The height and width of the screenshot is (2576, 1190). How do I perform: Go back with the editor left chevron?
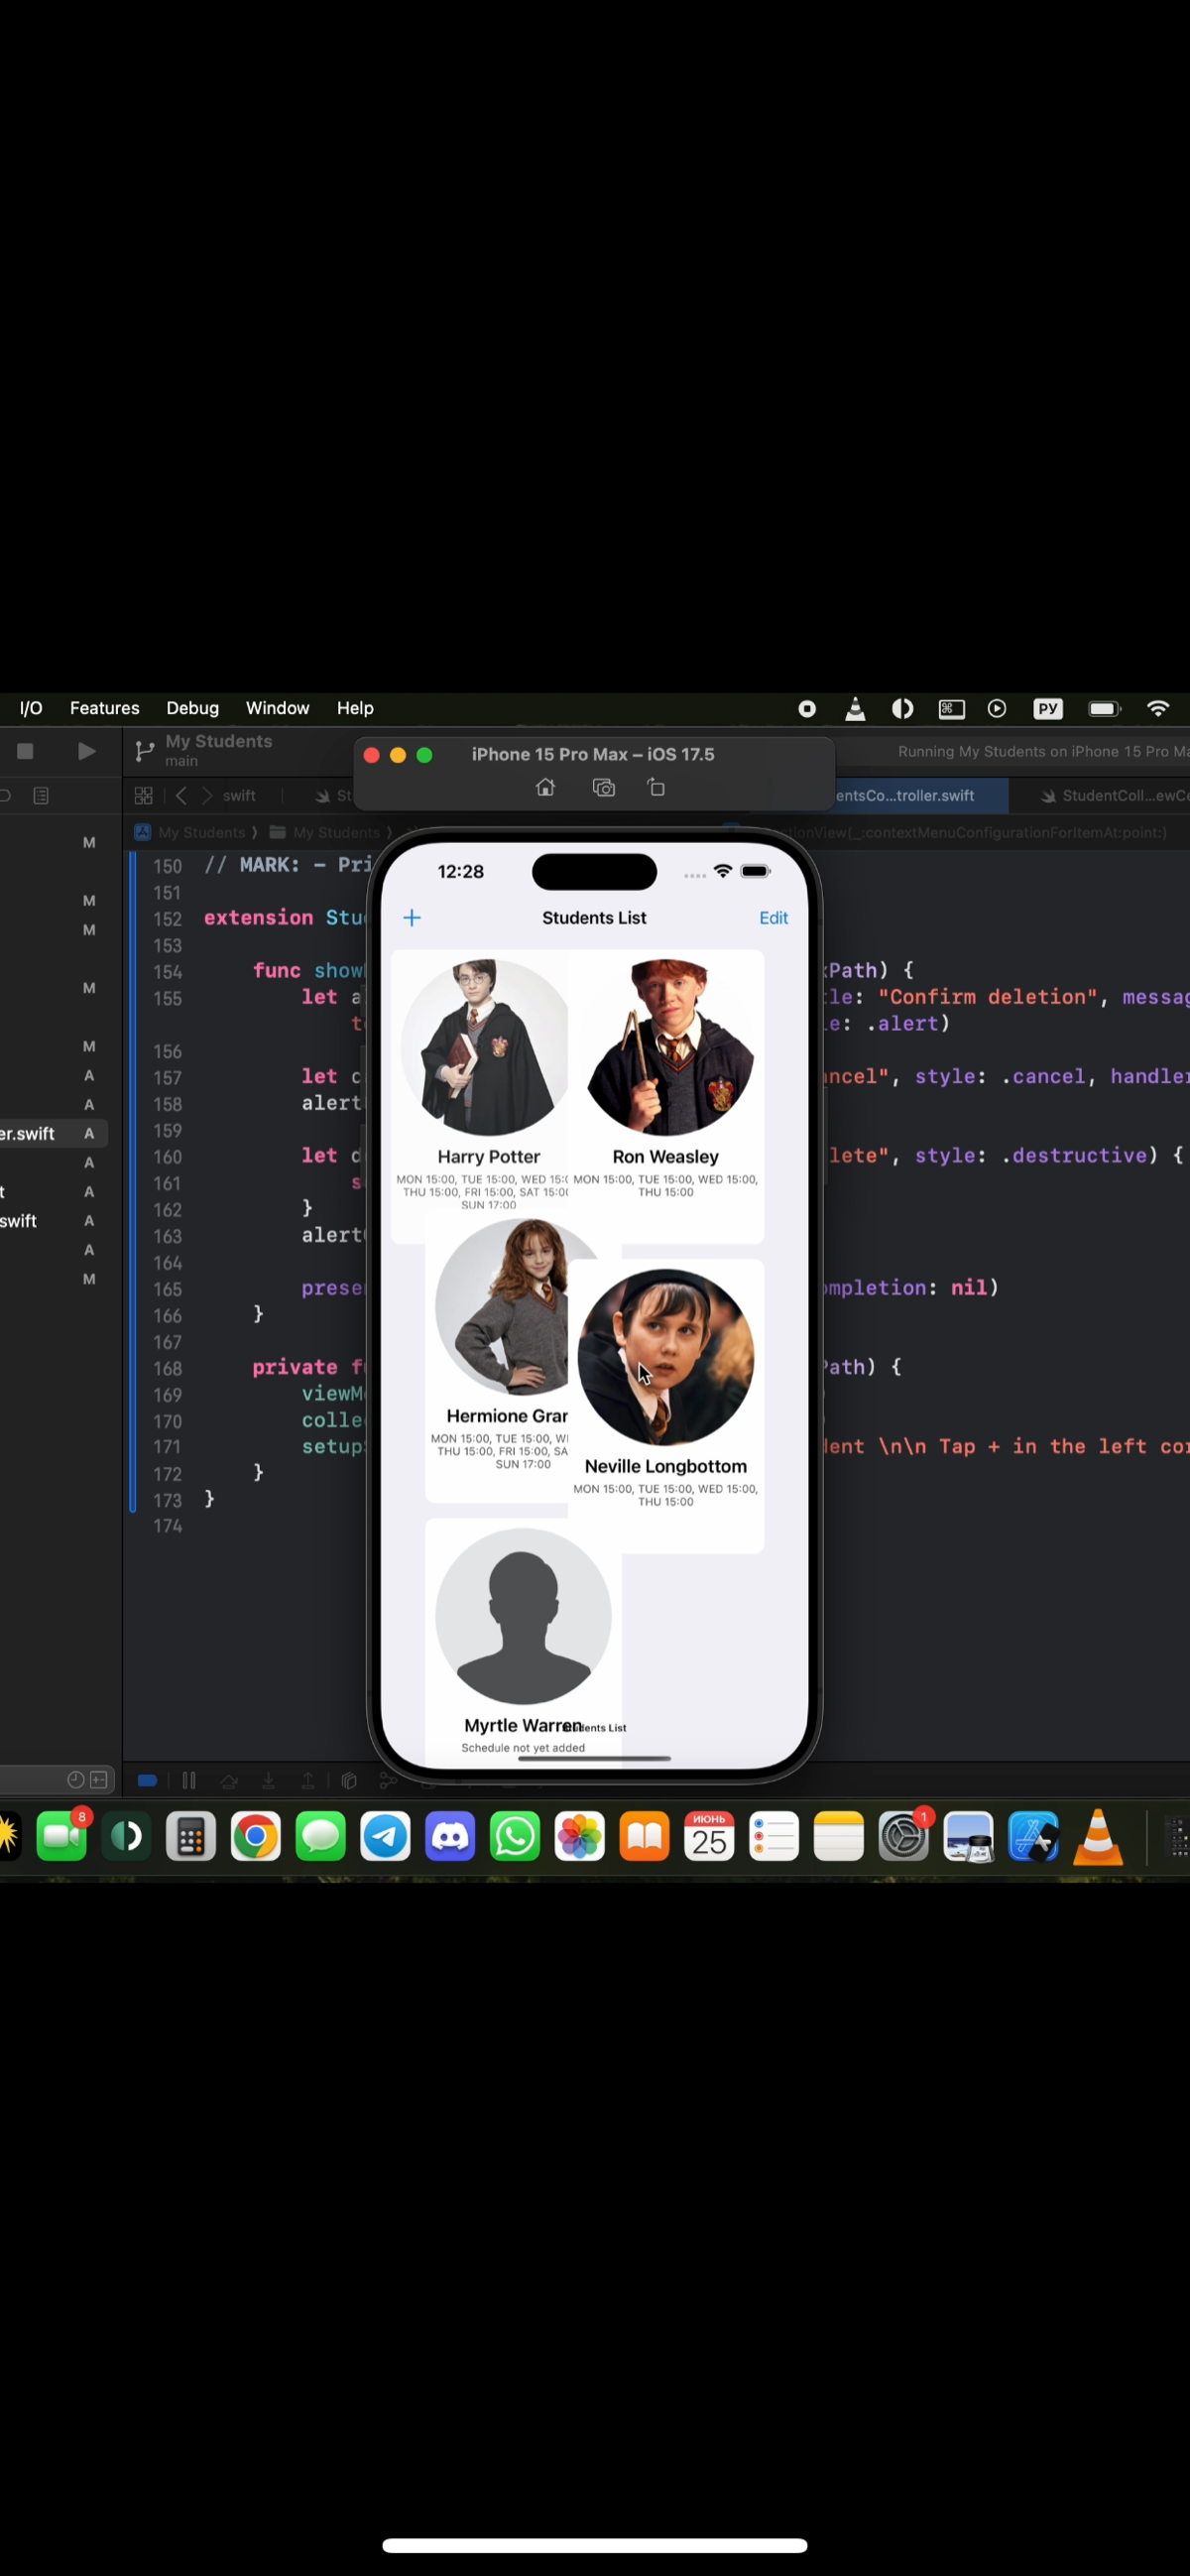tap(181, 795)
